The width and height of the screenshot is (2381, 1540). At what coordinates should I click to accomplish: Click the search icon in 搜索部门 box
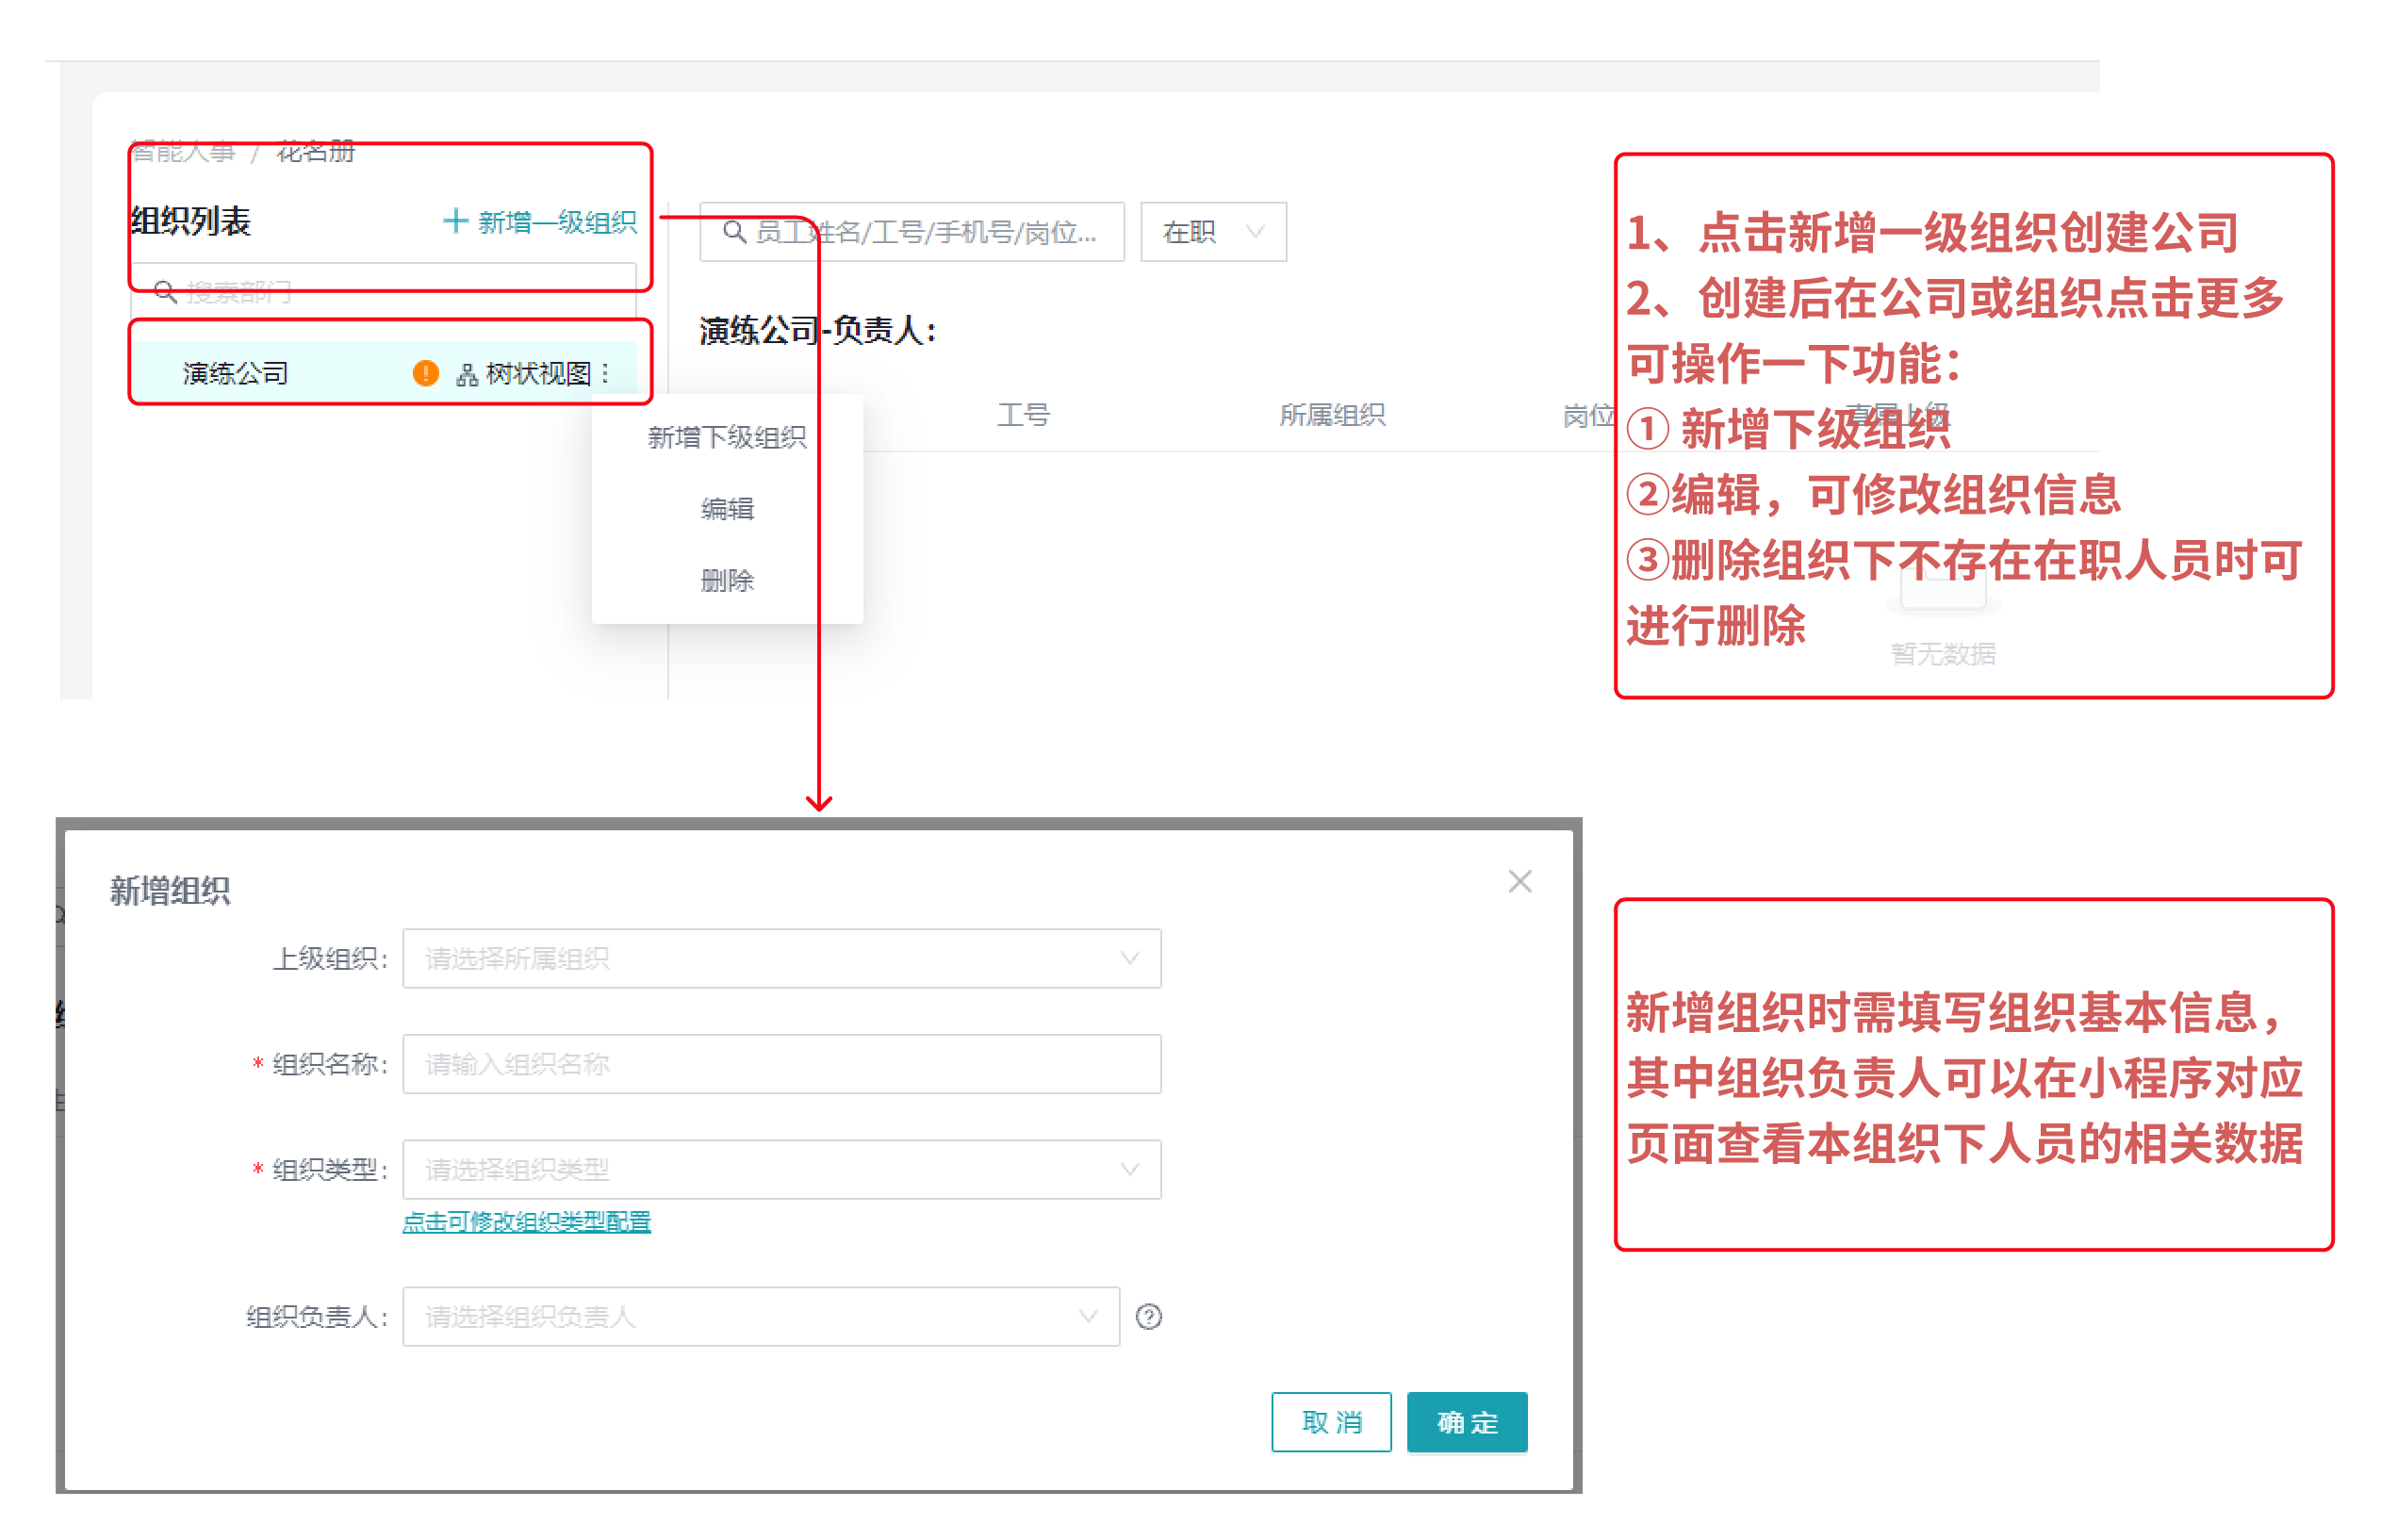point(165,292)
